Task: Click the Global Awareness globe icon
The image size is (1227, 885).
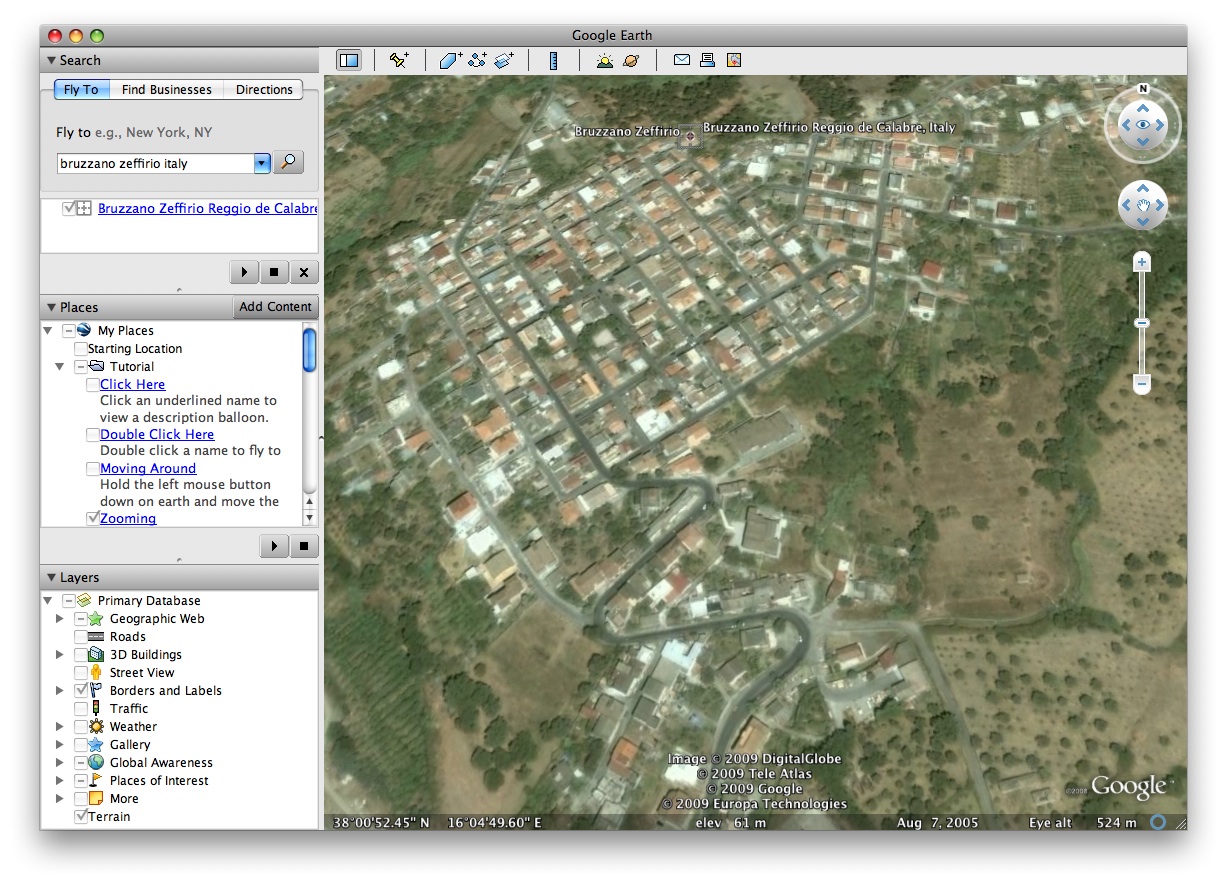Action: click(96, 763)
